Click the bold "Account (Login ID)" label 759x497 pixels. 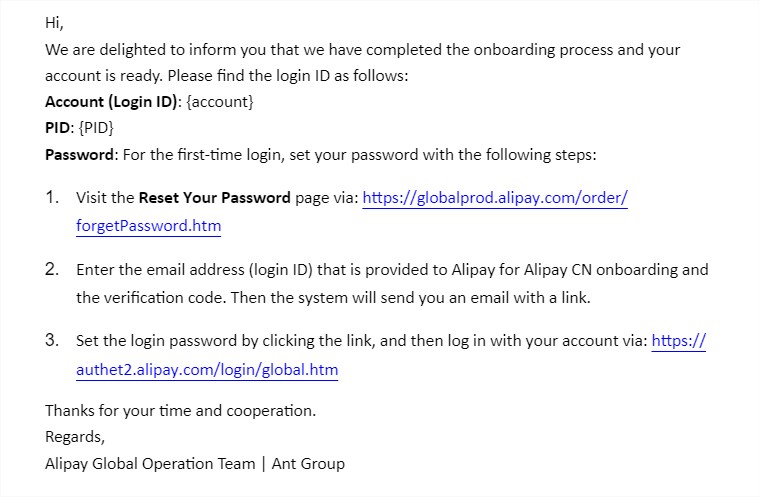pos(110,102)
